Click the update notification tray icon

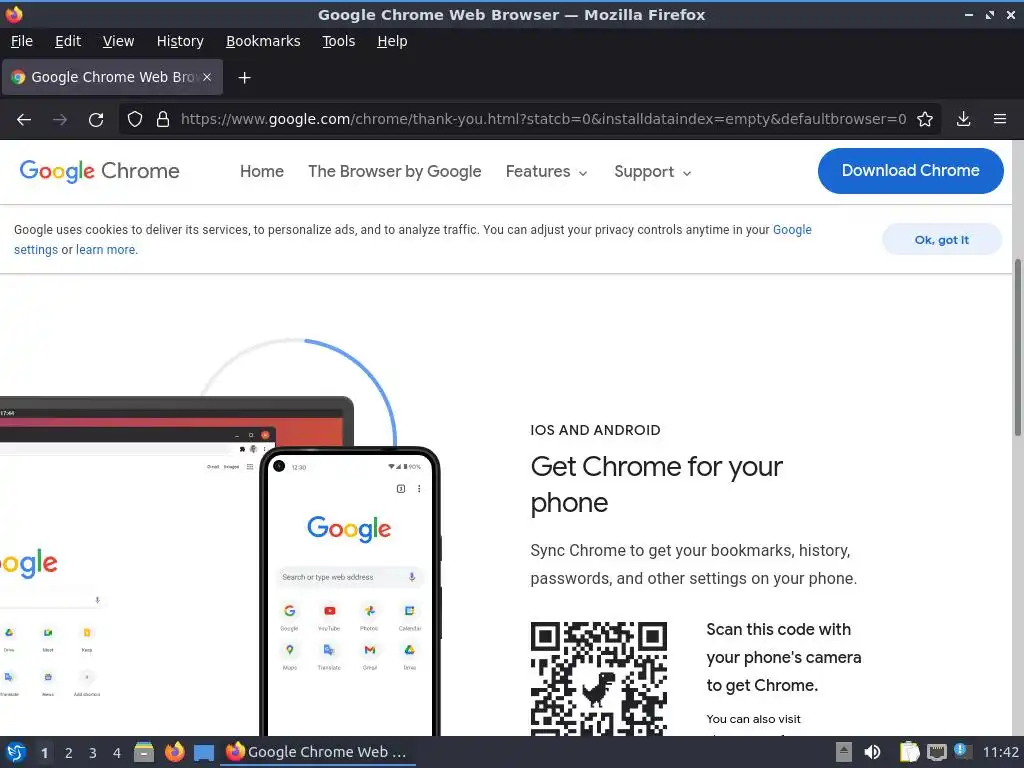coord(961,750)
